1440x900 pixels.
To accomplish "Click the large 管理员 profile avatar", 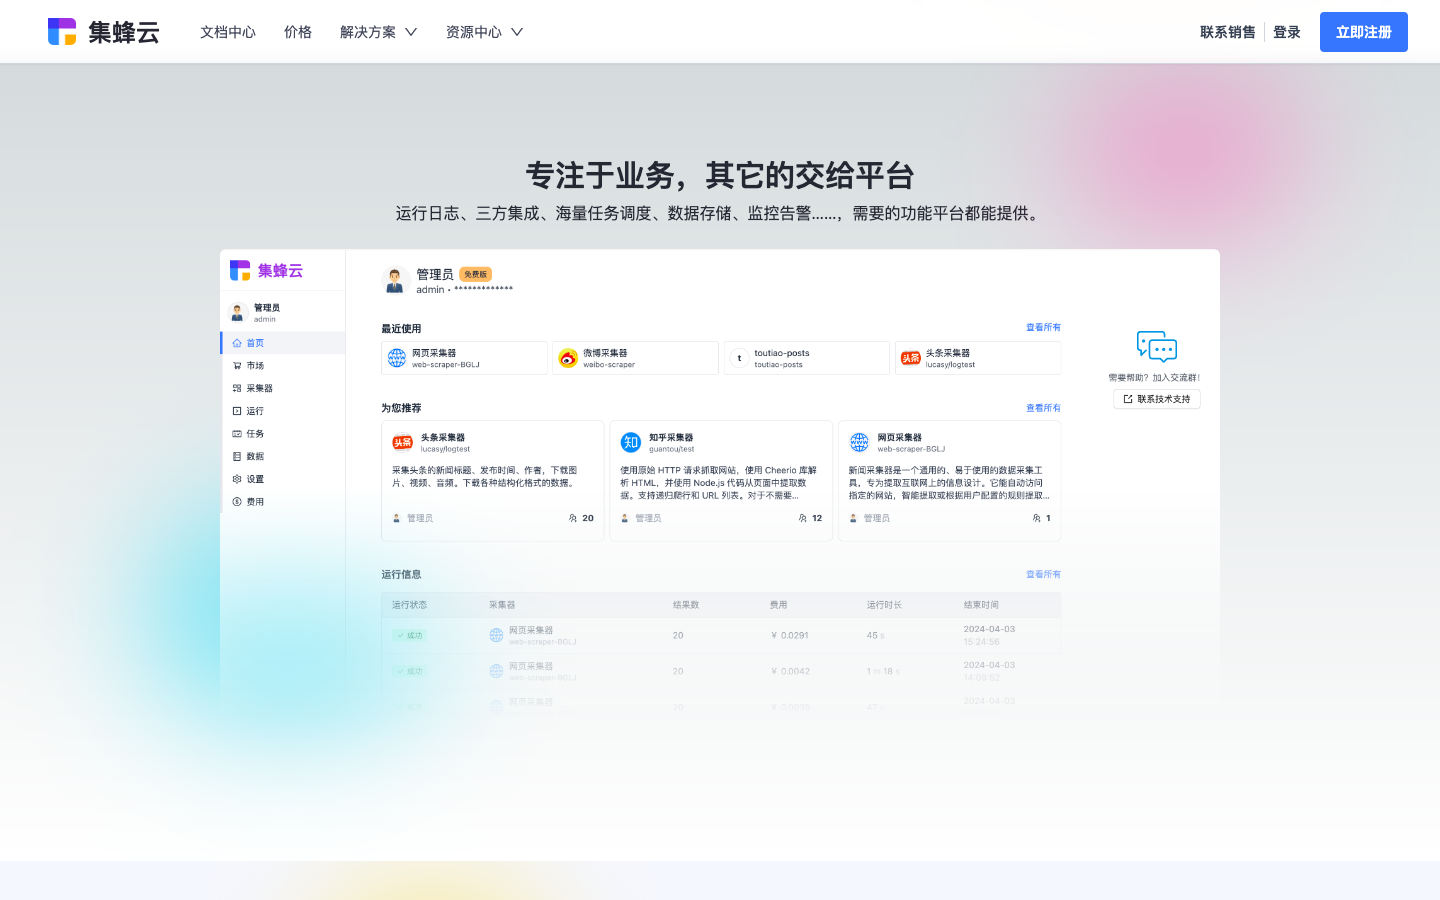I will (394, 280).
